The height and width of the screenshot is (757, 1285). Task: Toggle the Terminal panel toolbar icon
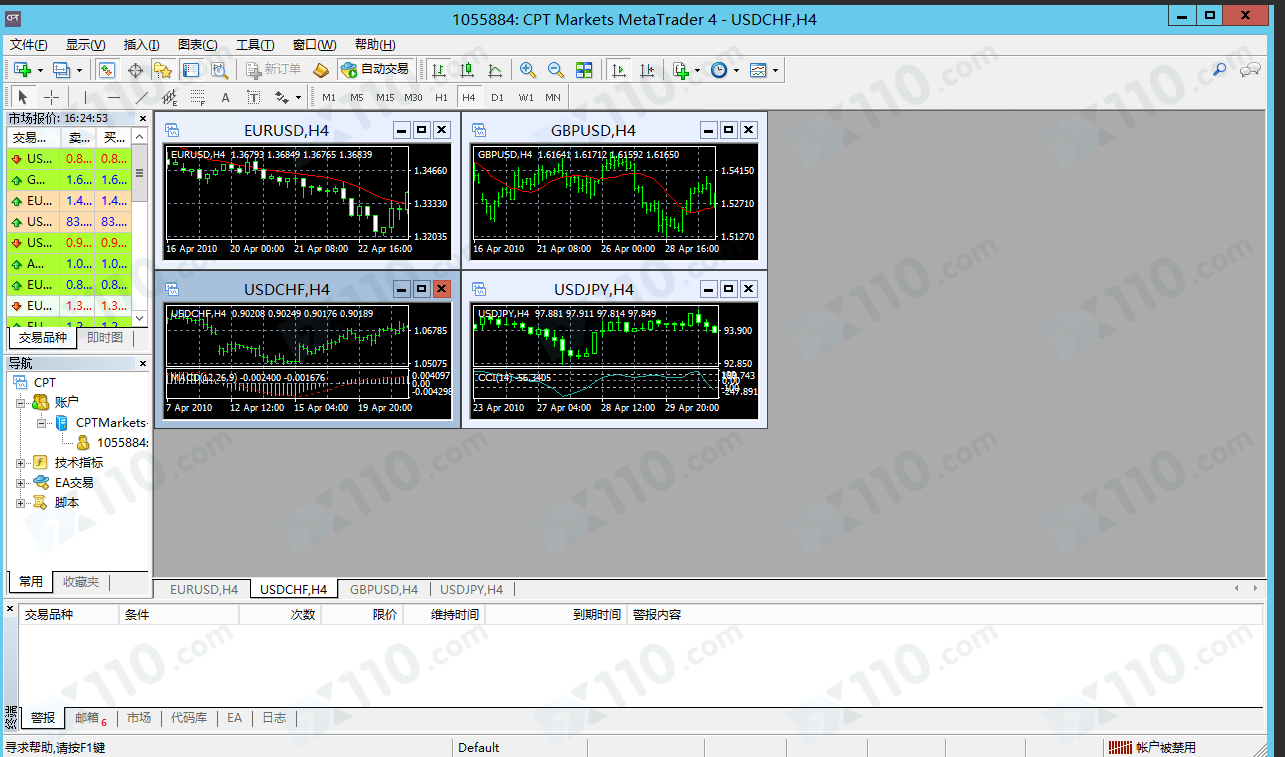pyautogui.click(x=191, y=70)
